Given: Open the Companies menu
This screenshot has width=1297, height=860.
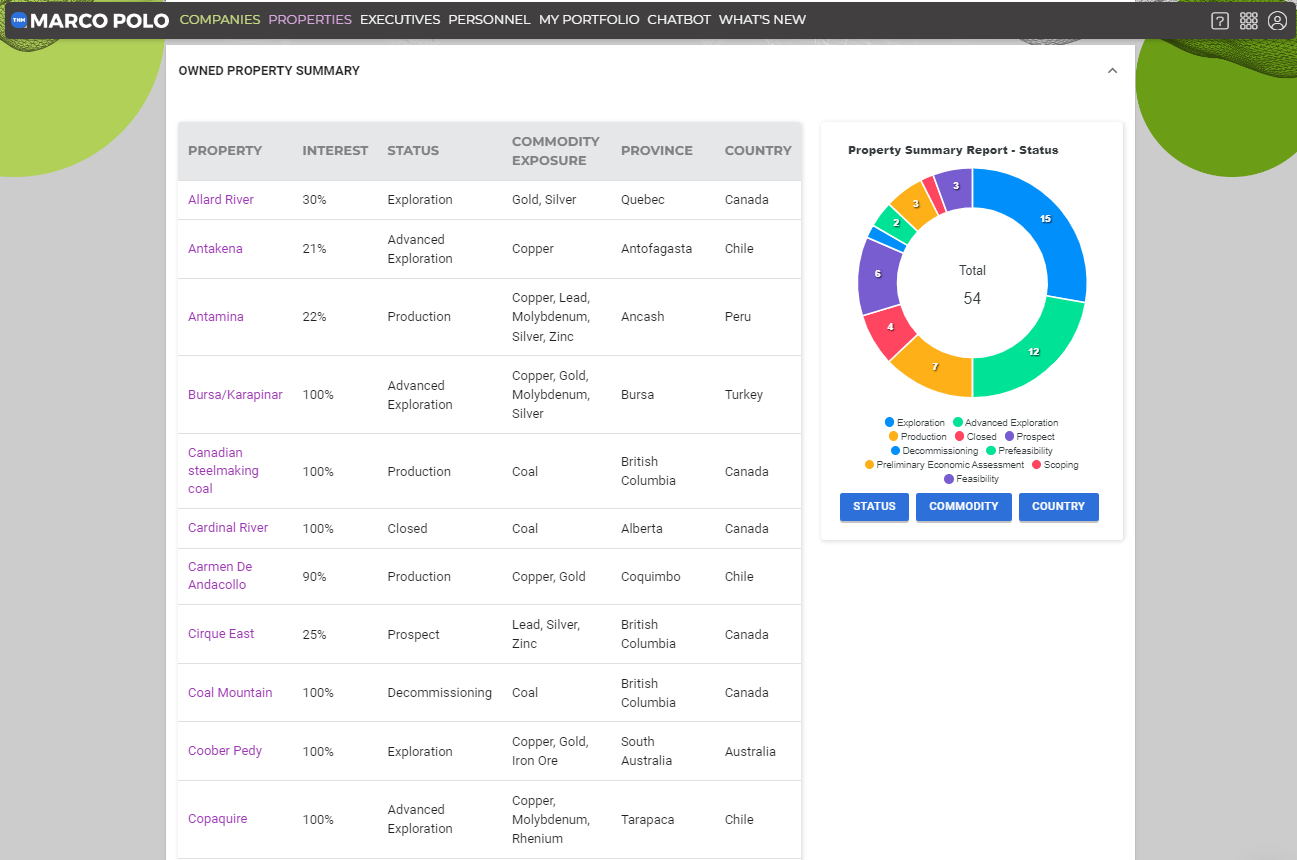Looking at the screenshot, I should click(x=220, y=20).
